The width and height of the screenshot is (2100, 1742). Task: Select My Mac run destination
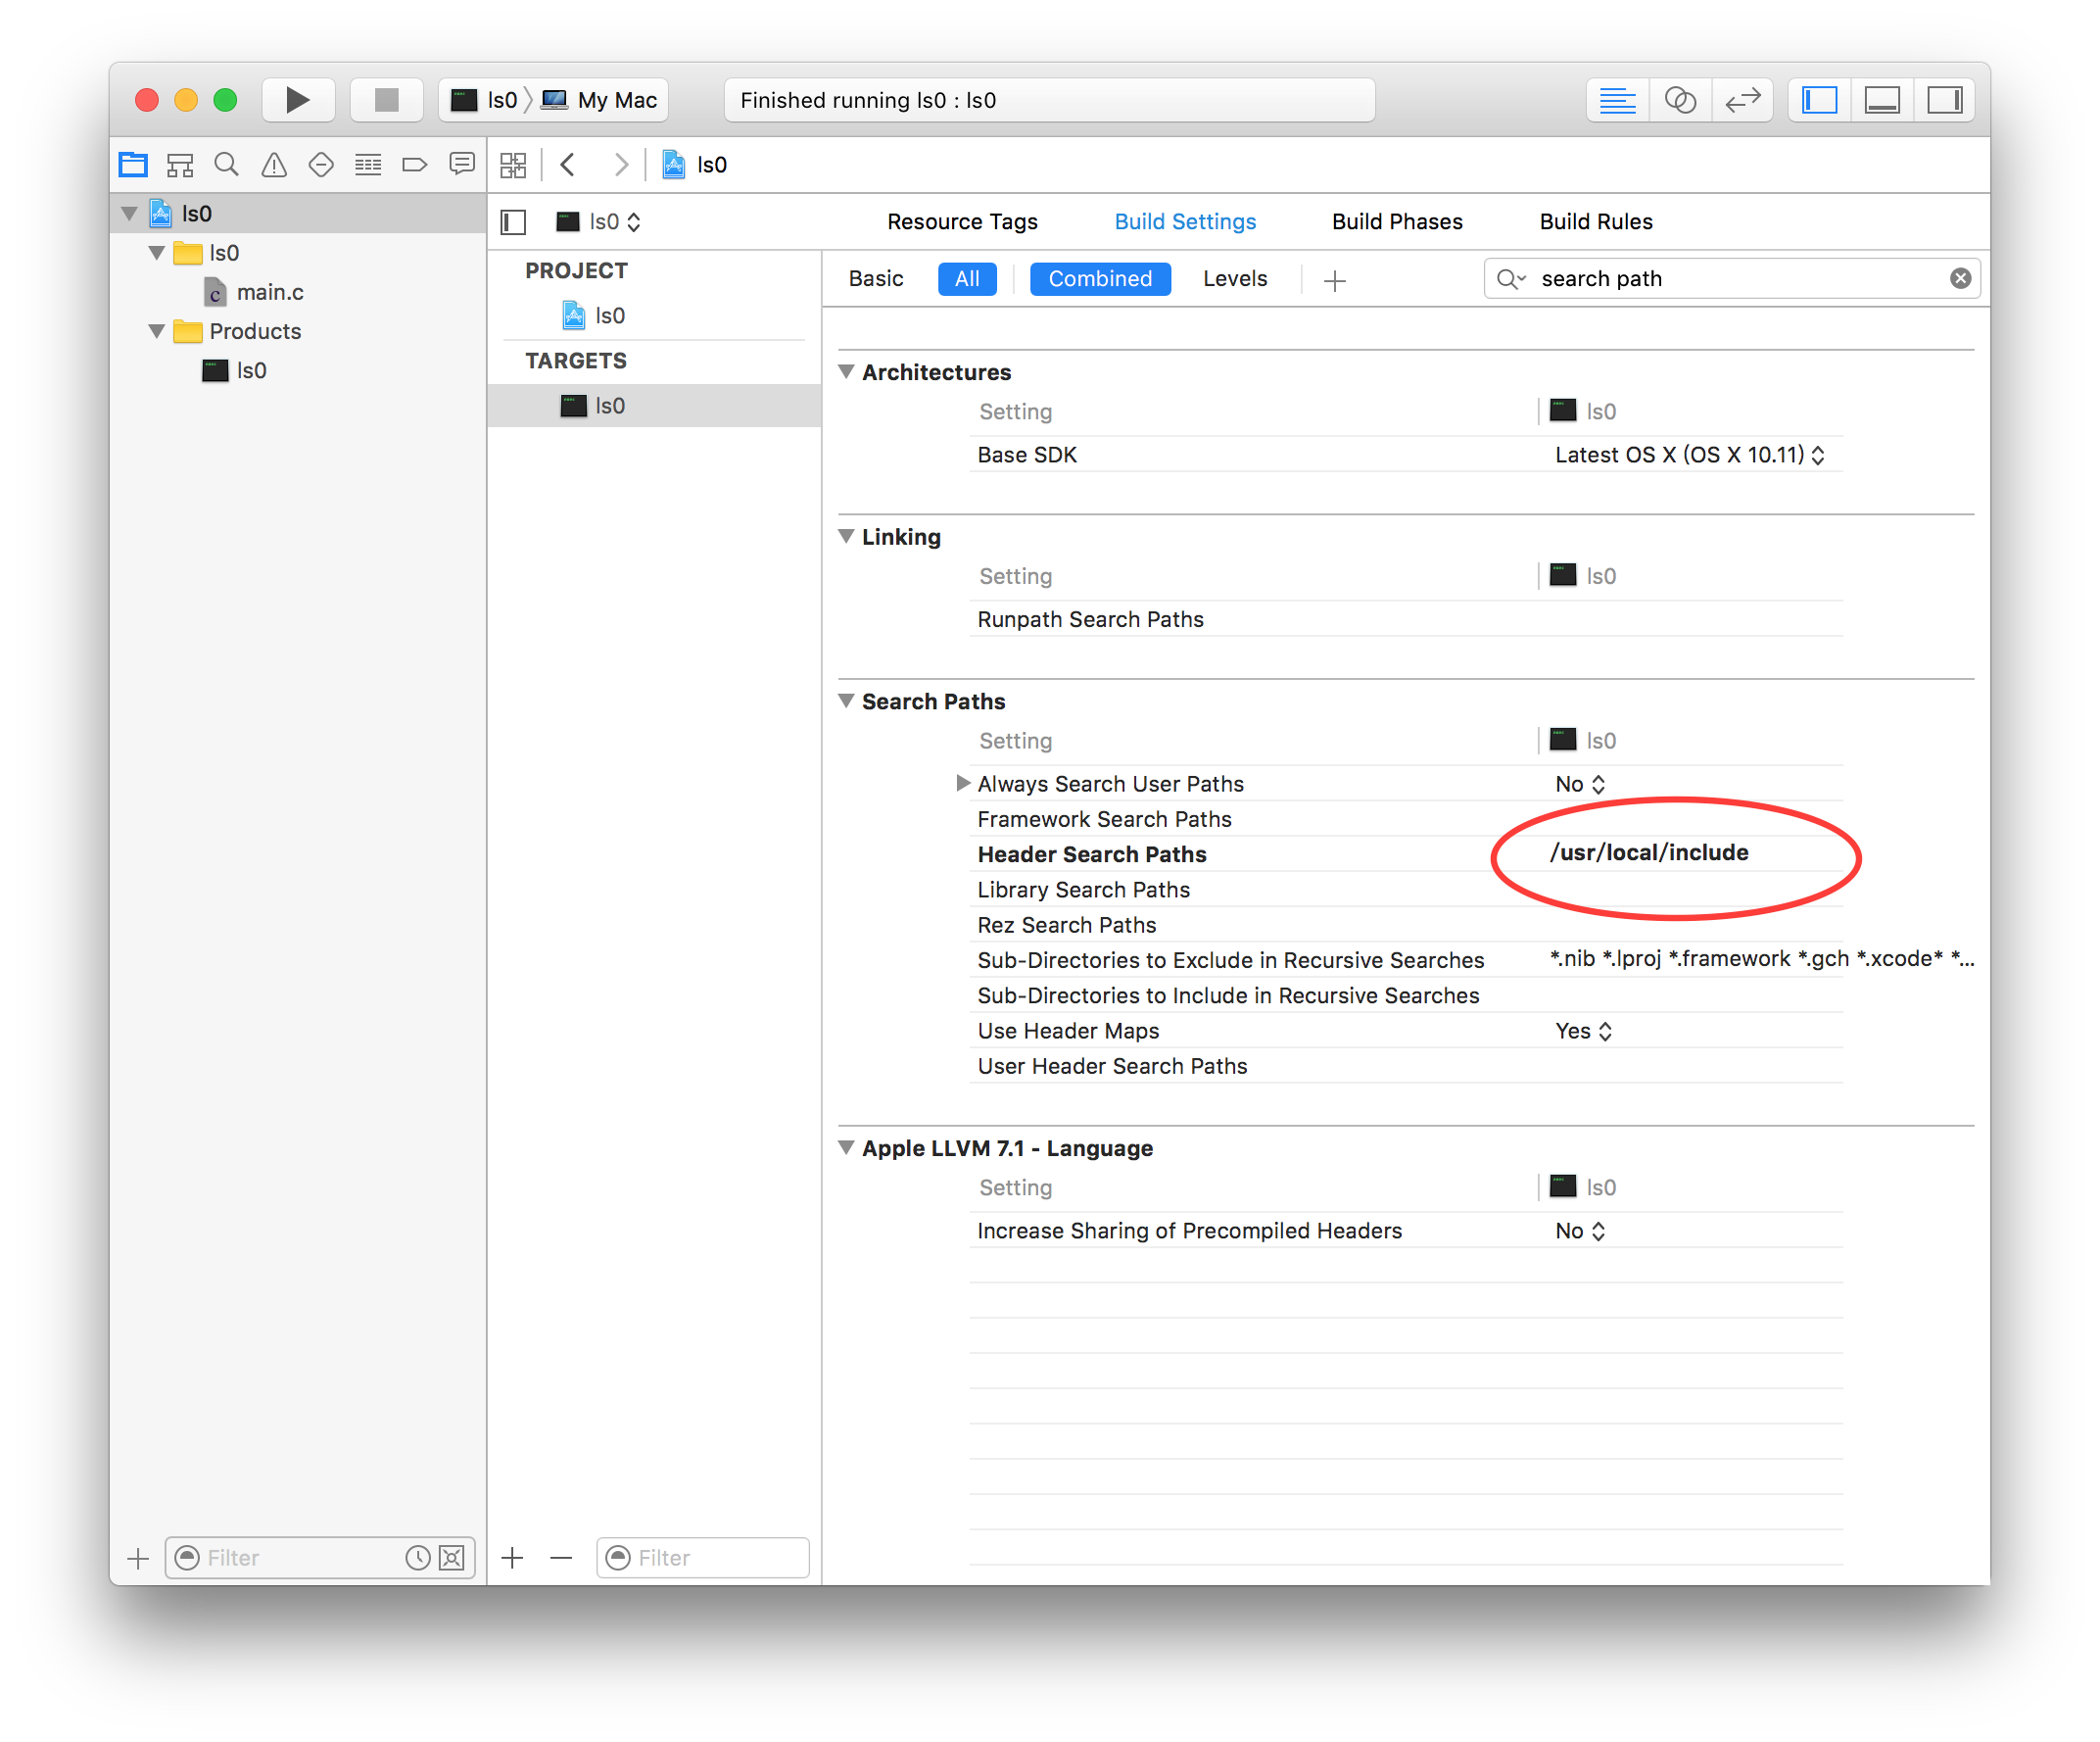tap(600, 100)
